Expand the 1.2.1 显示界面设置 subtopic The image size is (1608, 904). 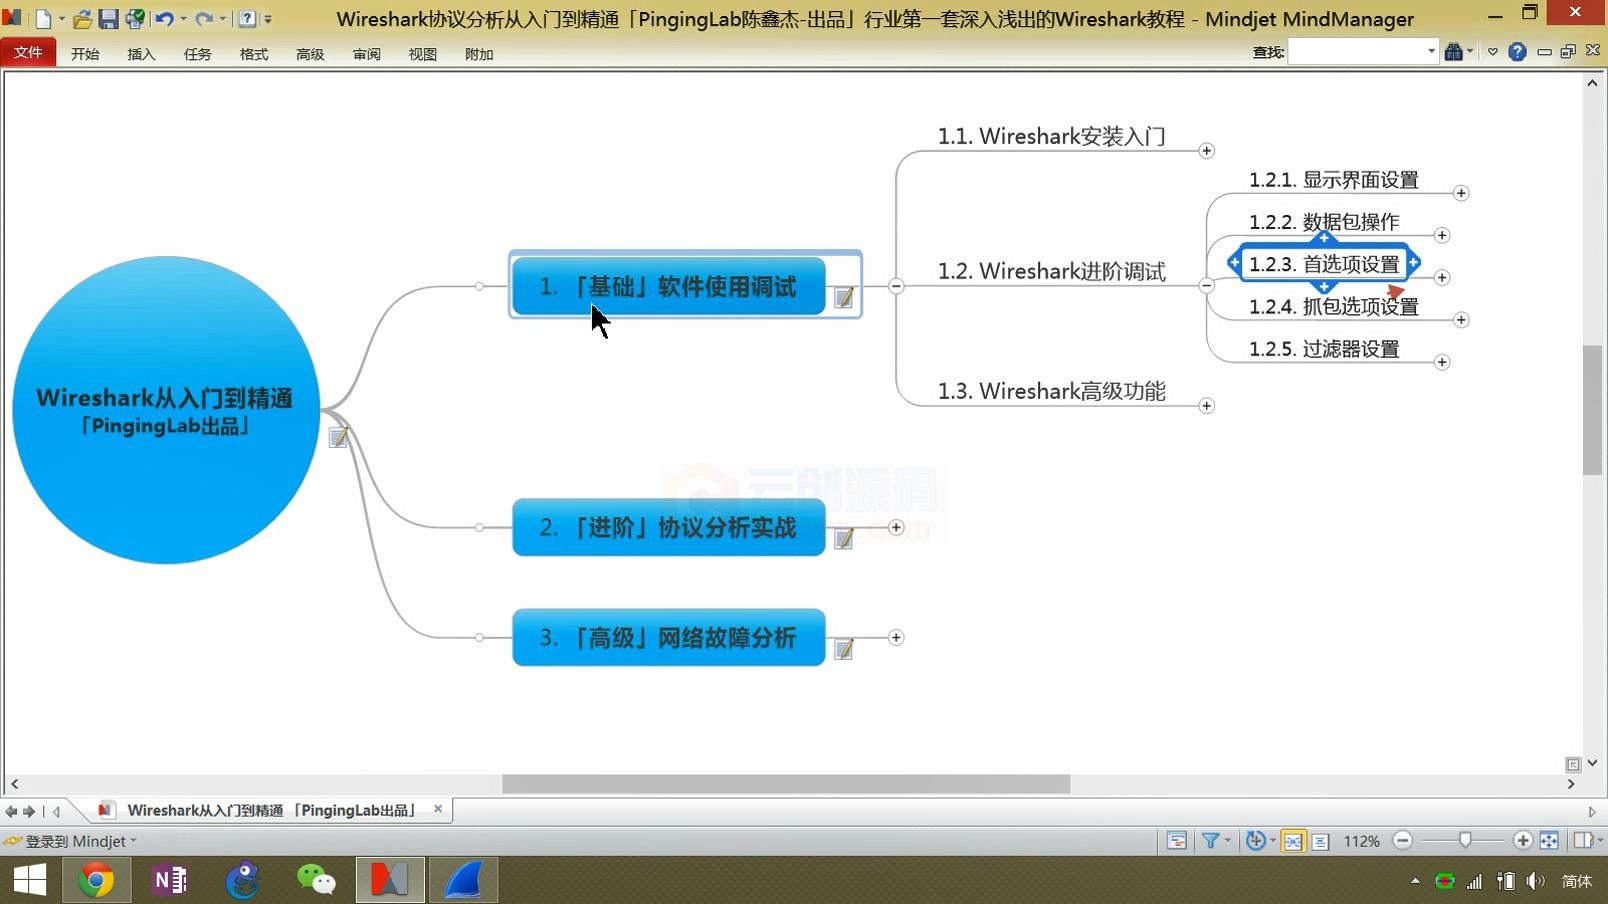pos(1461,193)
